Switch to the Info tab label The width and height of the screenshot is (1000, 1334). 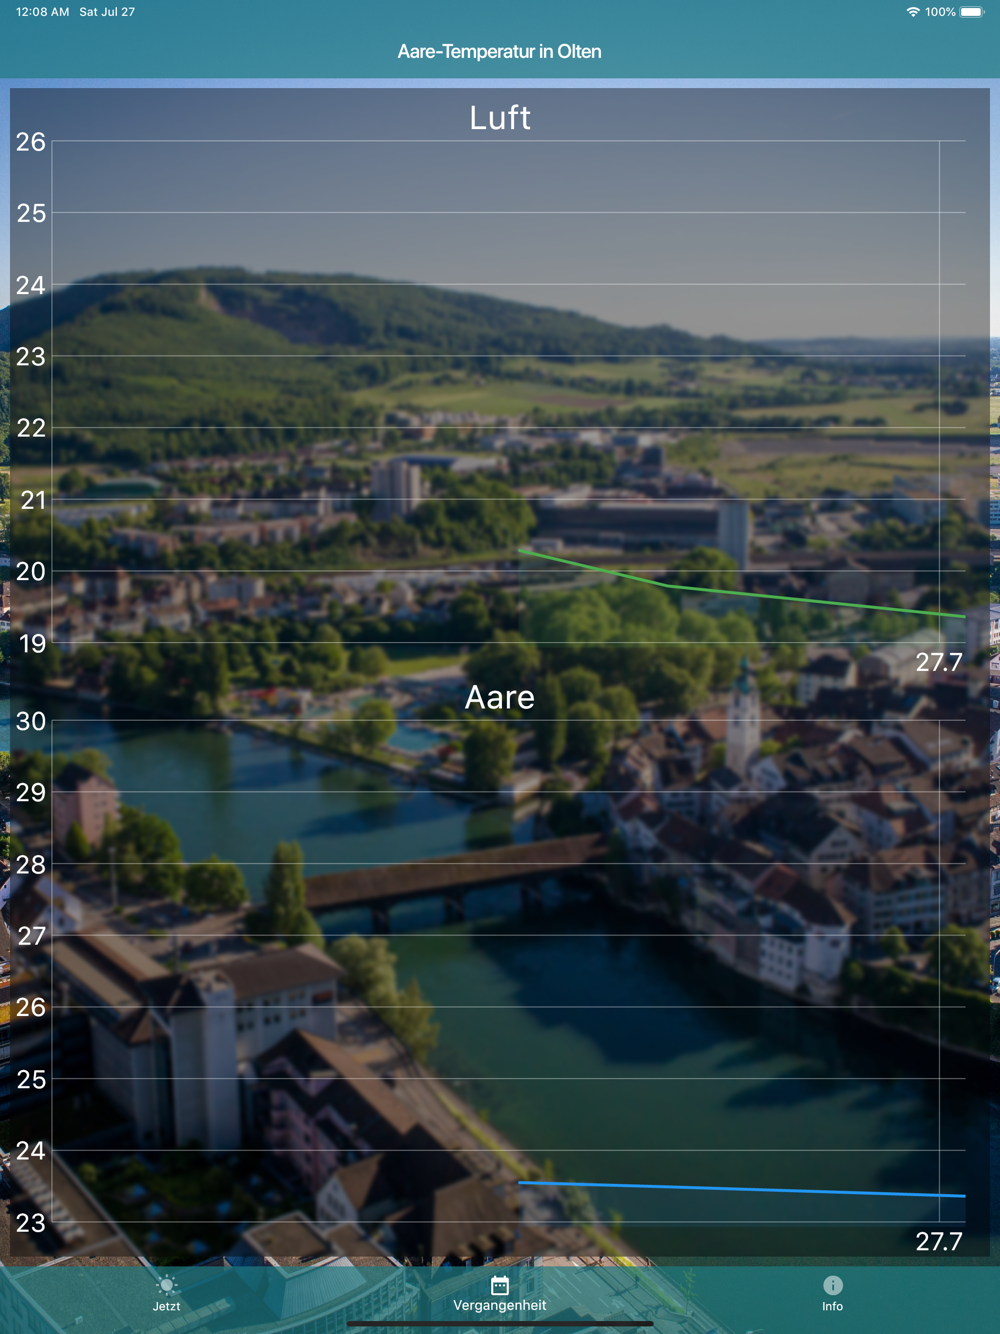click(x=833, y=1306)
